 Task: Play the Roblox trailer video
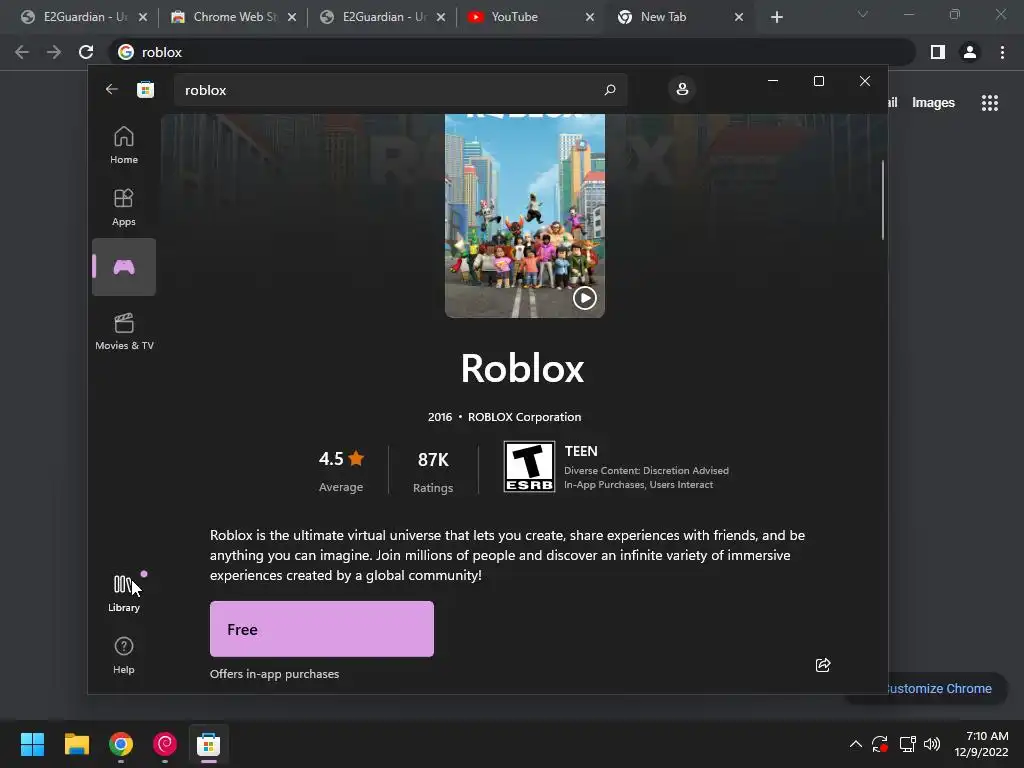pyautogui.click(x=584, y=298)
